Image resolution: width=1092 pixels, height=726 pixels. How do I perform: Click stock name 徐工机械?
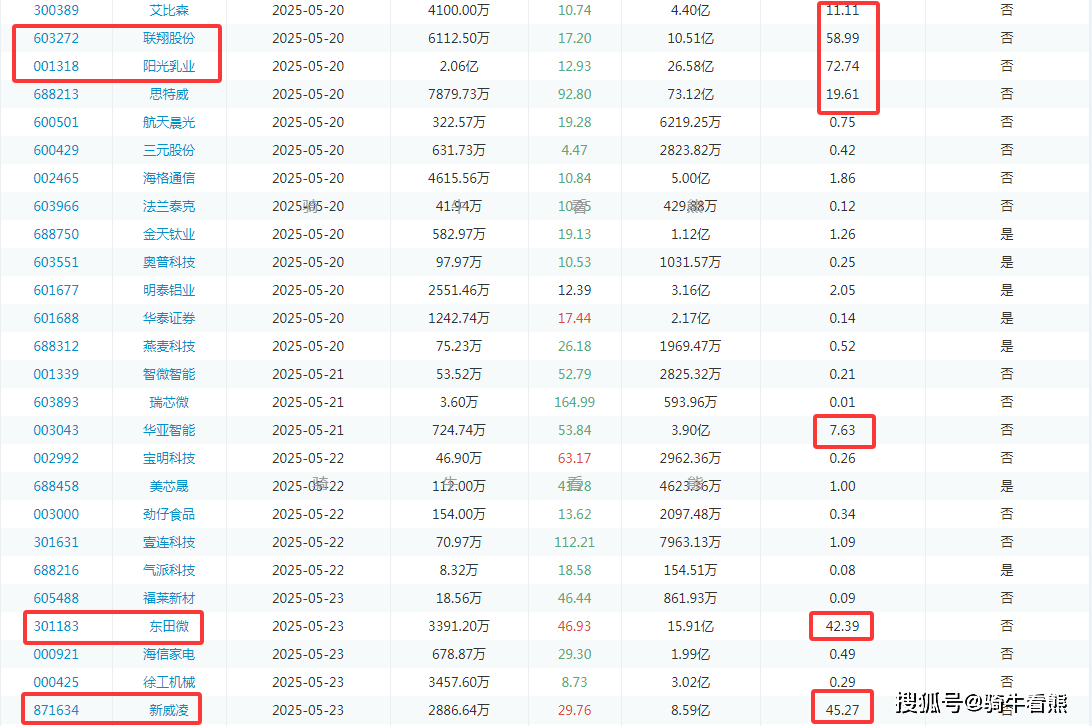169,682
